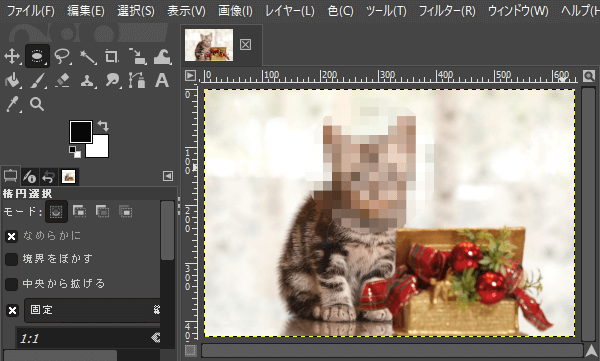This screenshot has height=361, width=600.
Task: Pick the Color Picker eyedropper tool
Action: (12, 105)
